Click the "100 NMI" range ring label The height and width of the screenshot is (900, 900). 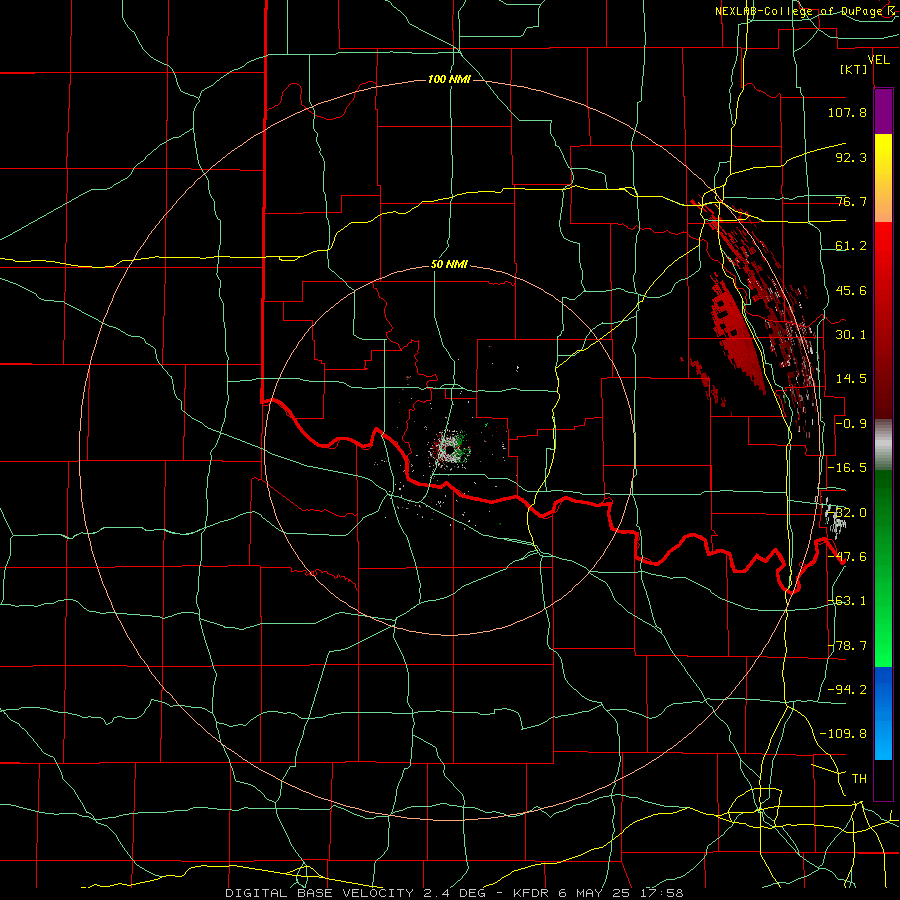click(x=449, y=79)
